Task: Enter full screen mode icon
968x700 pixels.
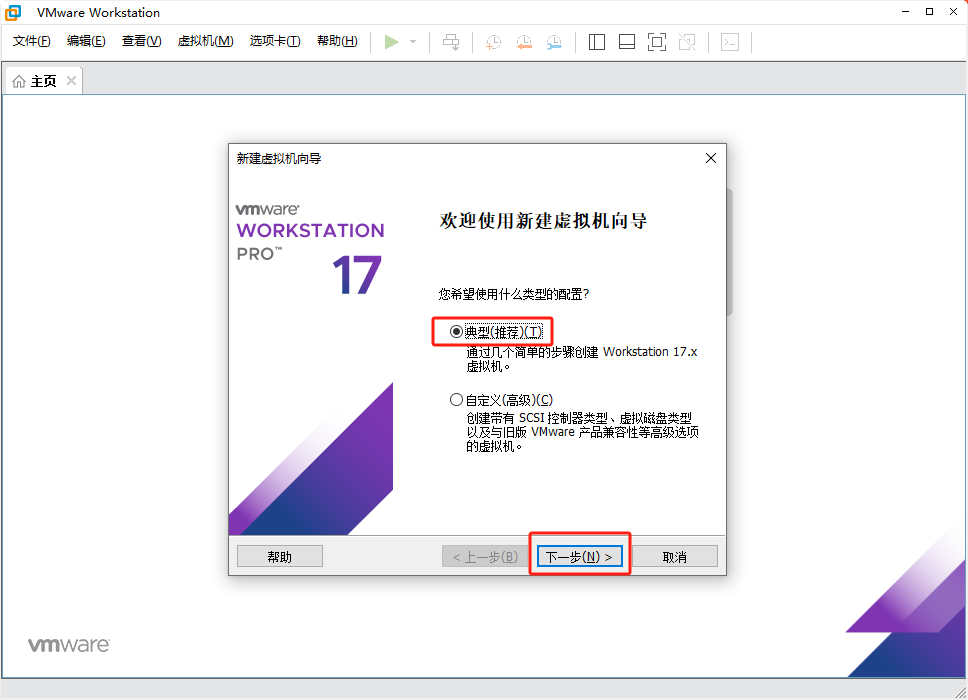Action: tap(657, 42)
